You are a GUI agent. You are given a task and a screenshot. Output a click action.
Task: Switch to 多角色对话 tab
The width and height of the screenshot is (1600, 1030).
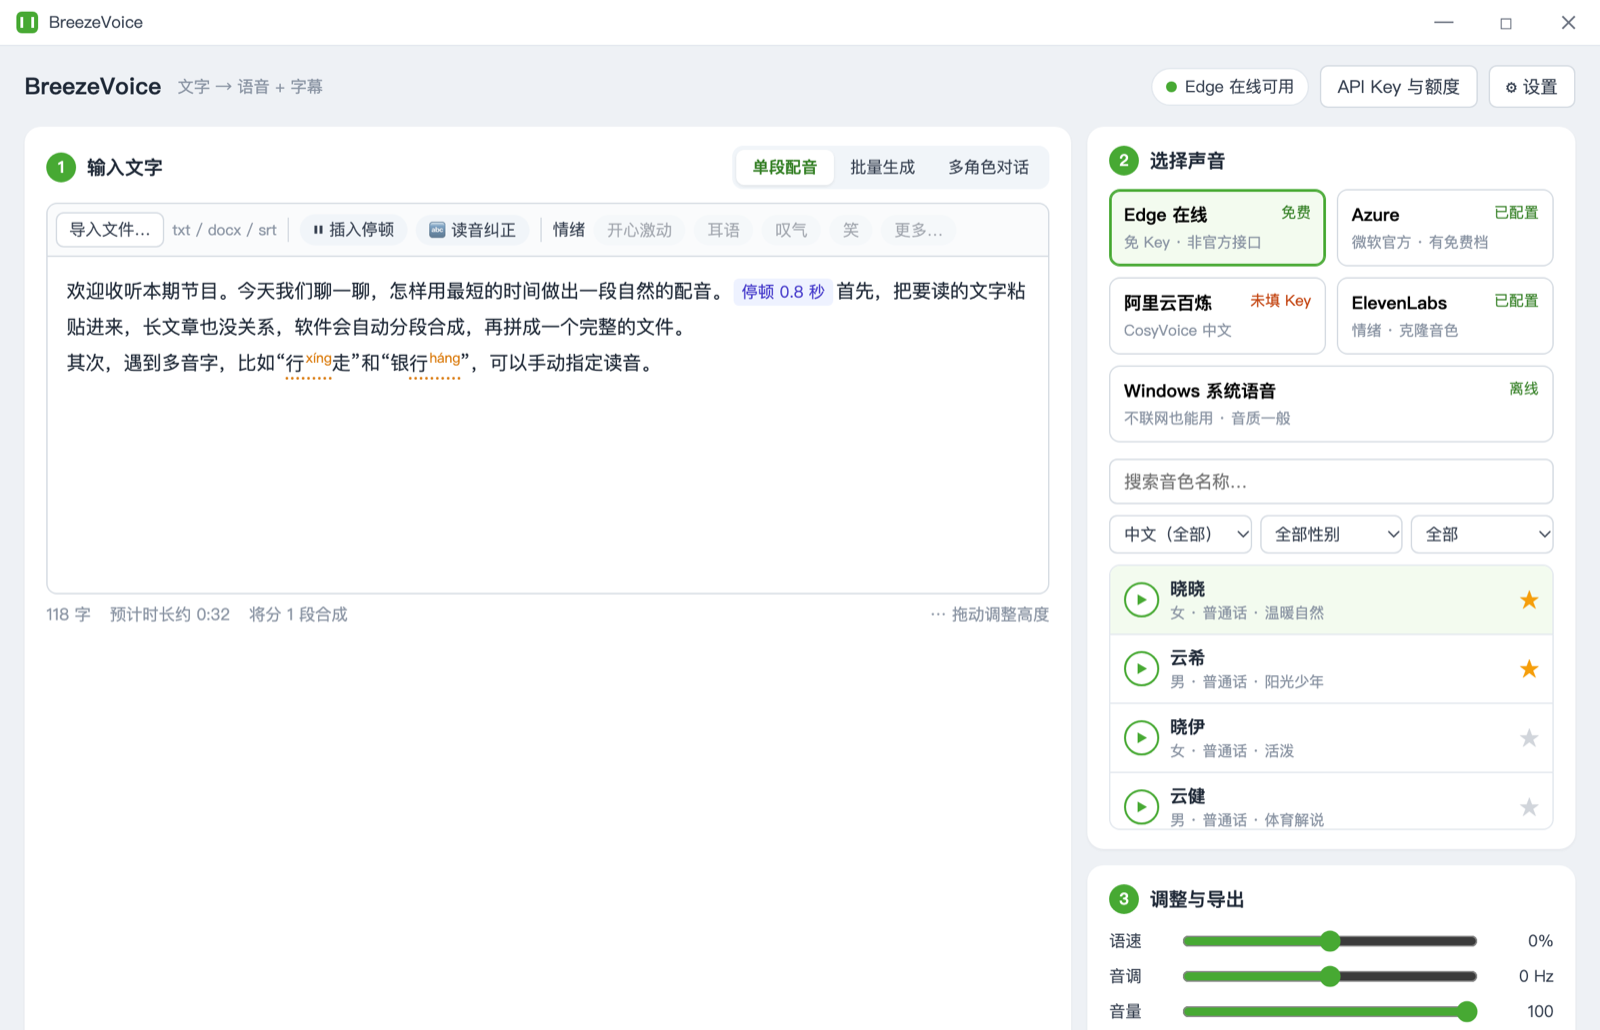click(x=988, y=167)
